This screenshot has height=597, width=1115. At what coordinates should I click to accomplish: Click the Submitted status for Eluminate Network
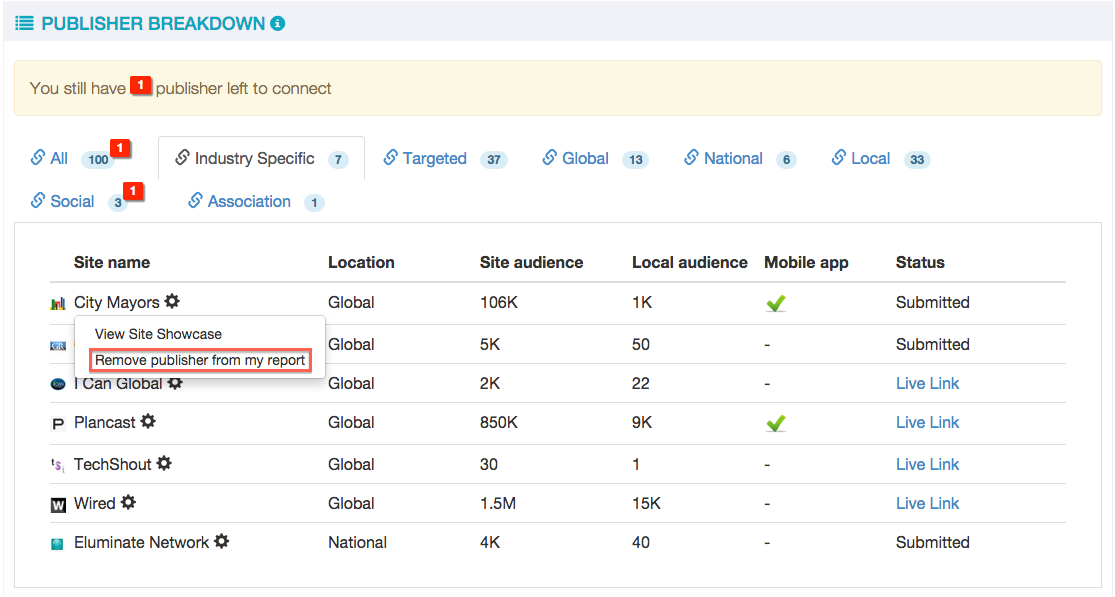[932, 542]
